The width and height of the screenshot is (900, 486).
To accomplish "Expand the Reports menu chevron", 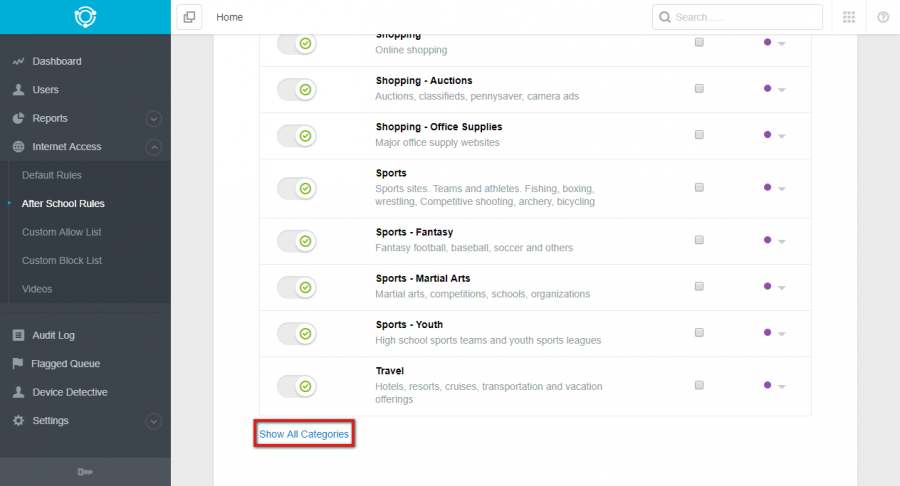I will pos(153,119).
